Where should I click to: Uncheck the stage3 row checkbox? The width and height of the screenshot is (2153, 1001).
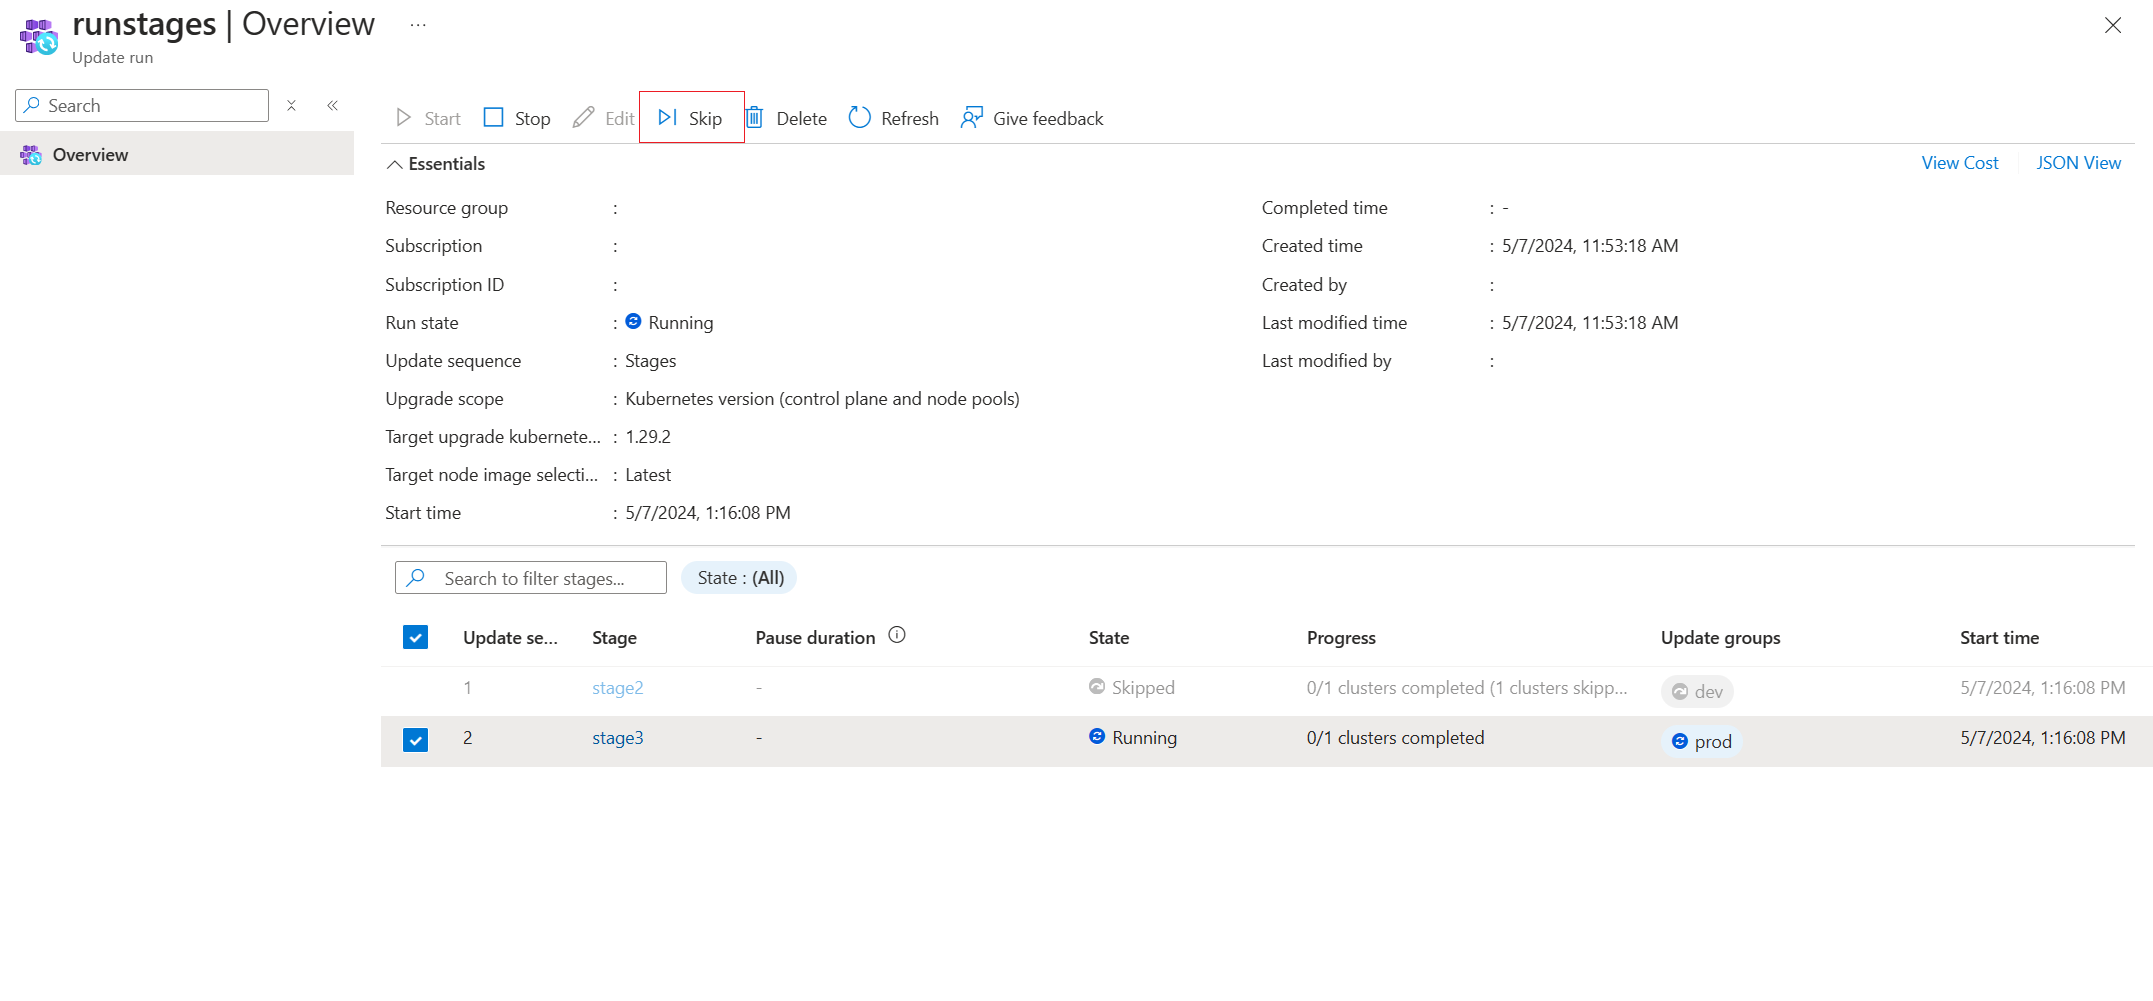415,739
